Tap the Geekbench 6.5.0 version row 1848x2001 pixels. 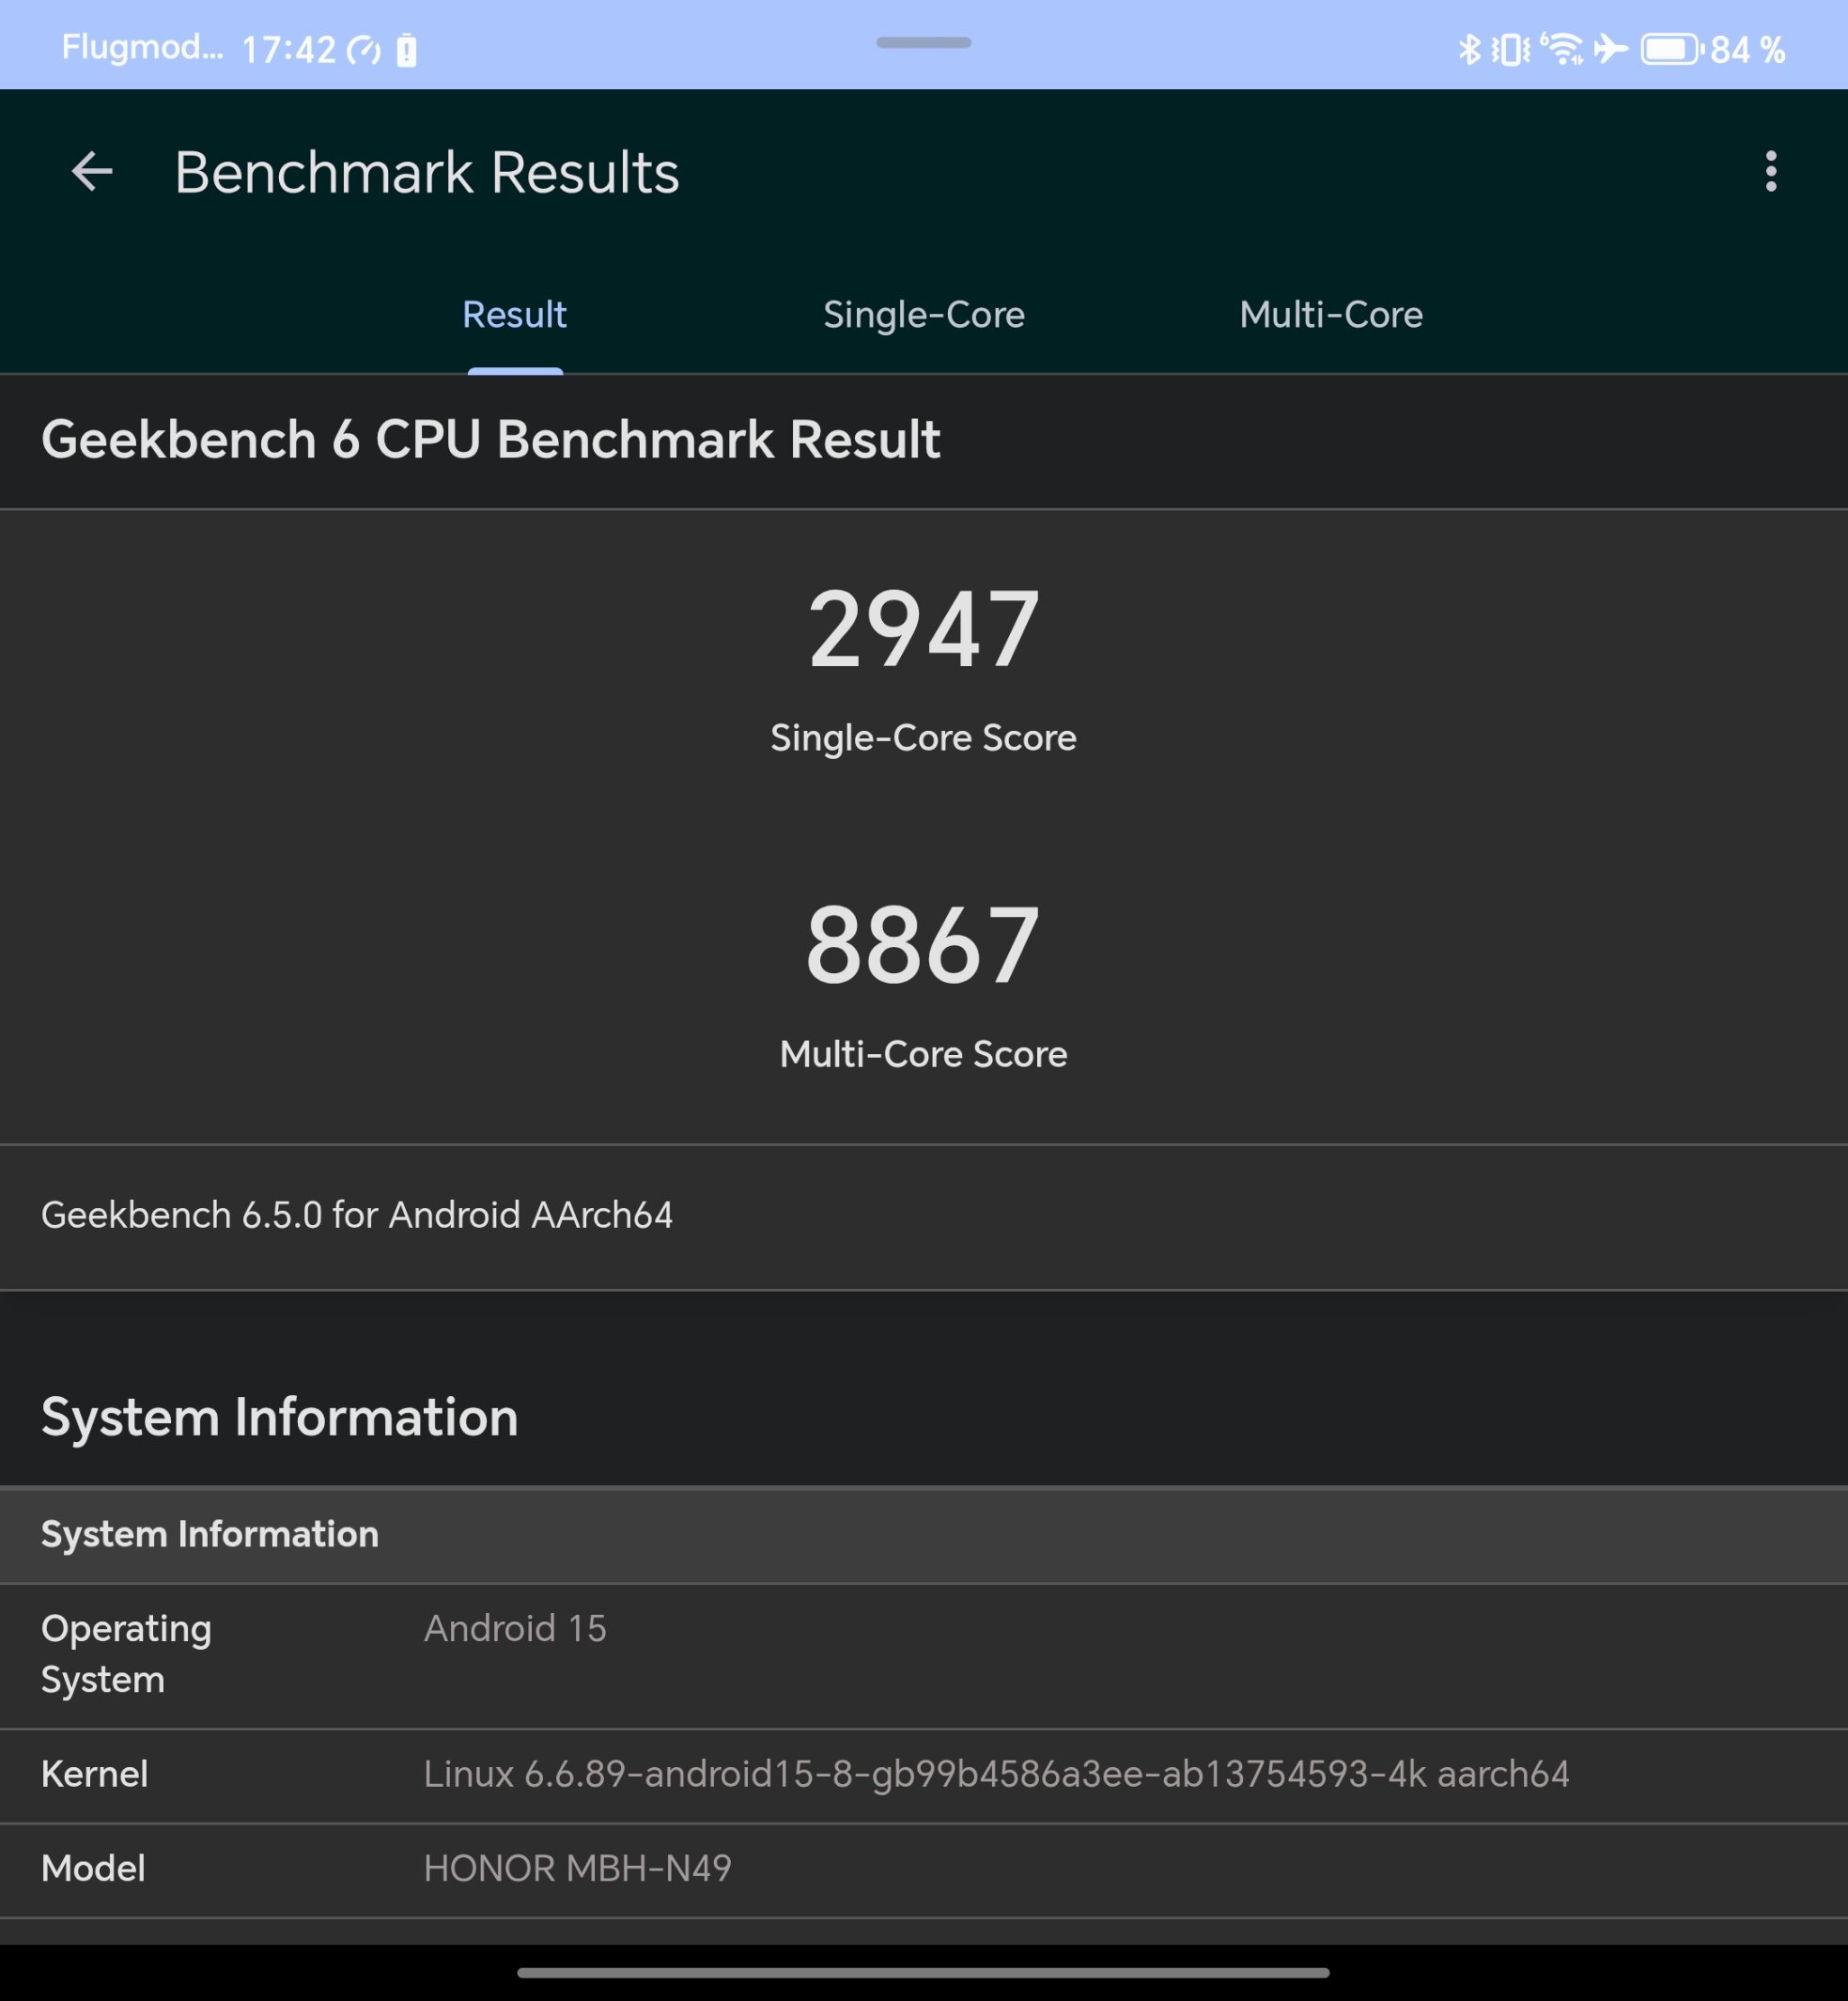point(357,1215)
